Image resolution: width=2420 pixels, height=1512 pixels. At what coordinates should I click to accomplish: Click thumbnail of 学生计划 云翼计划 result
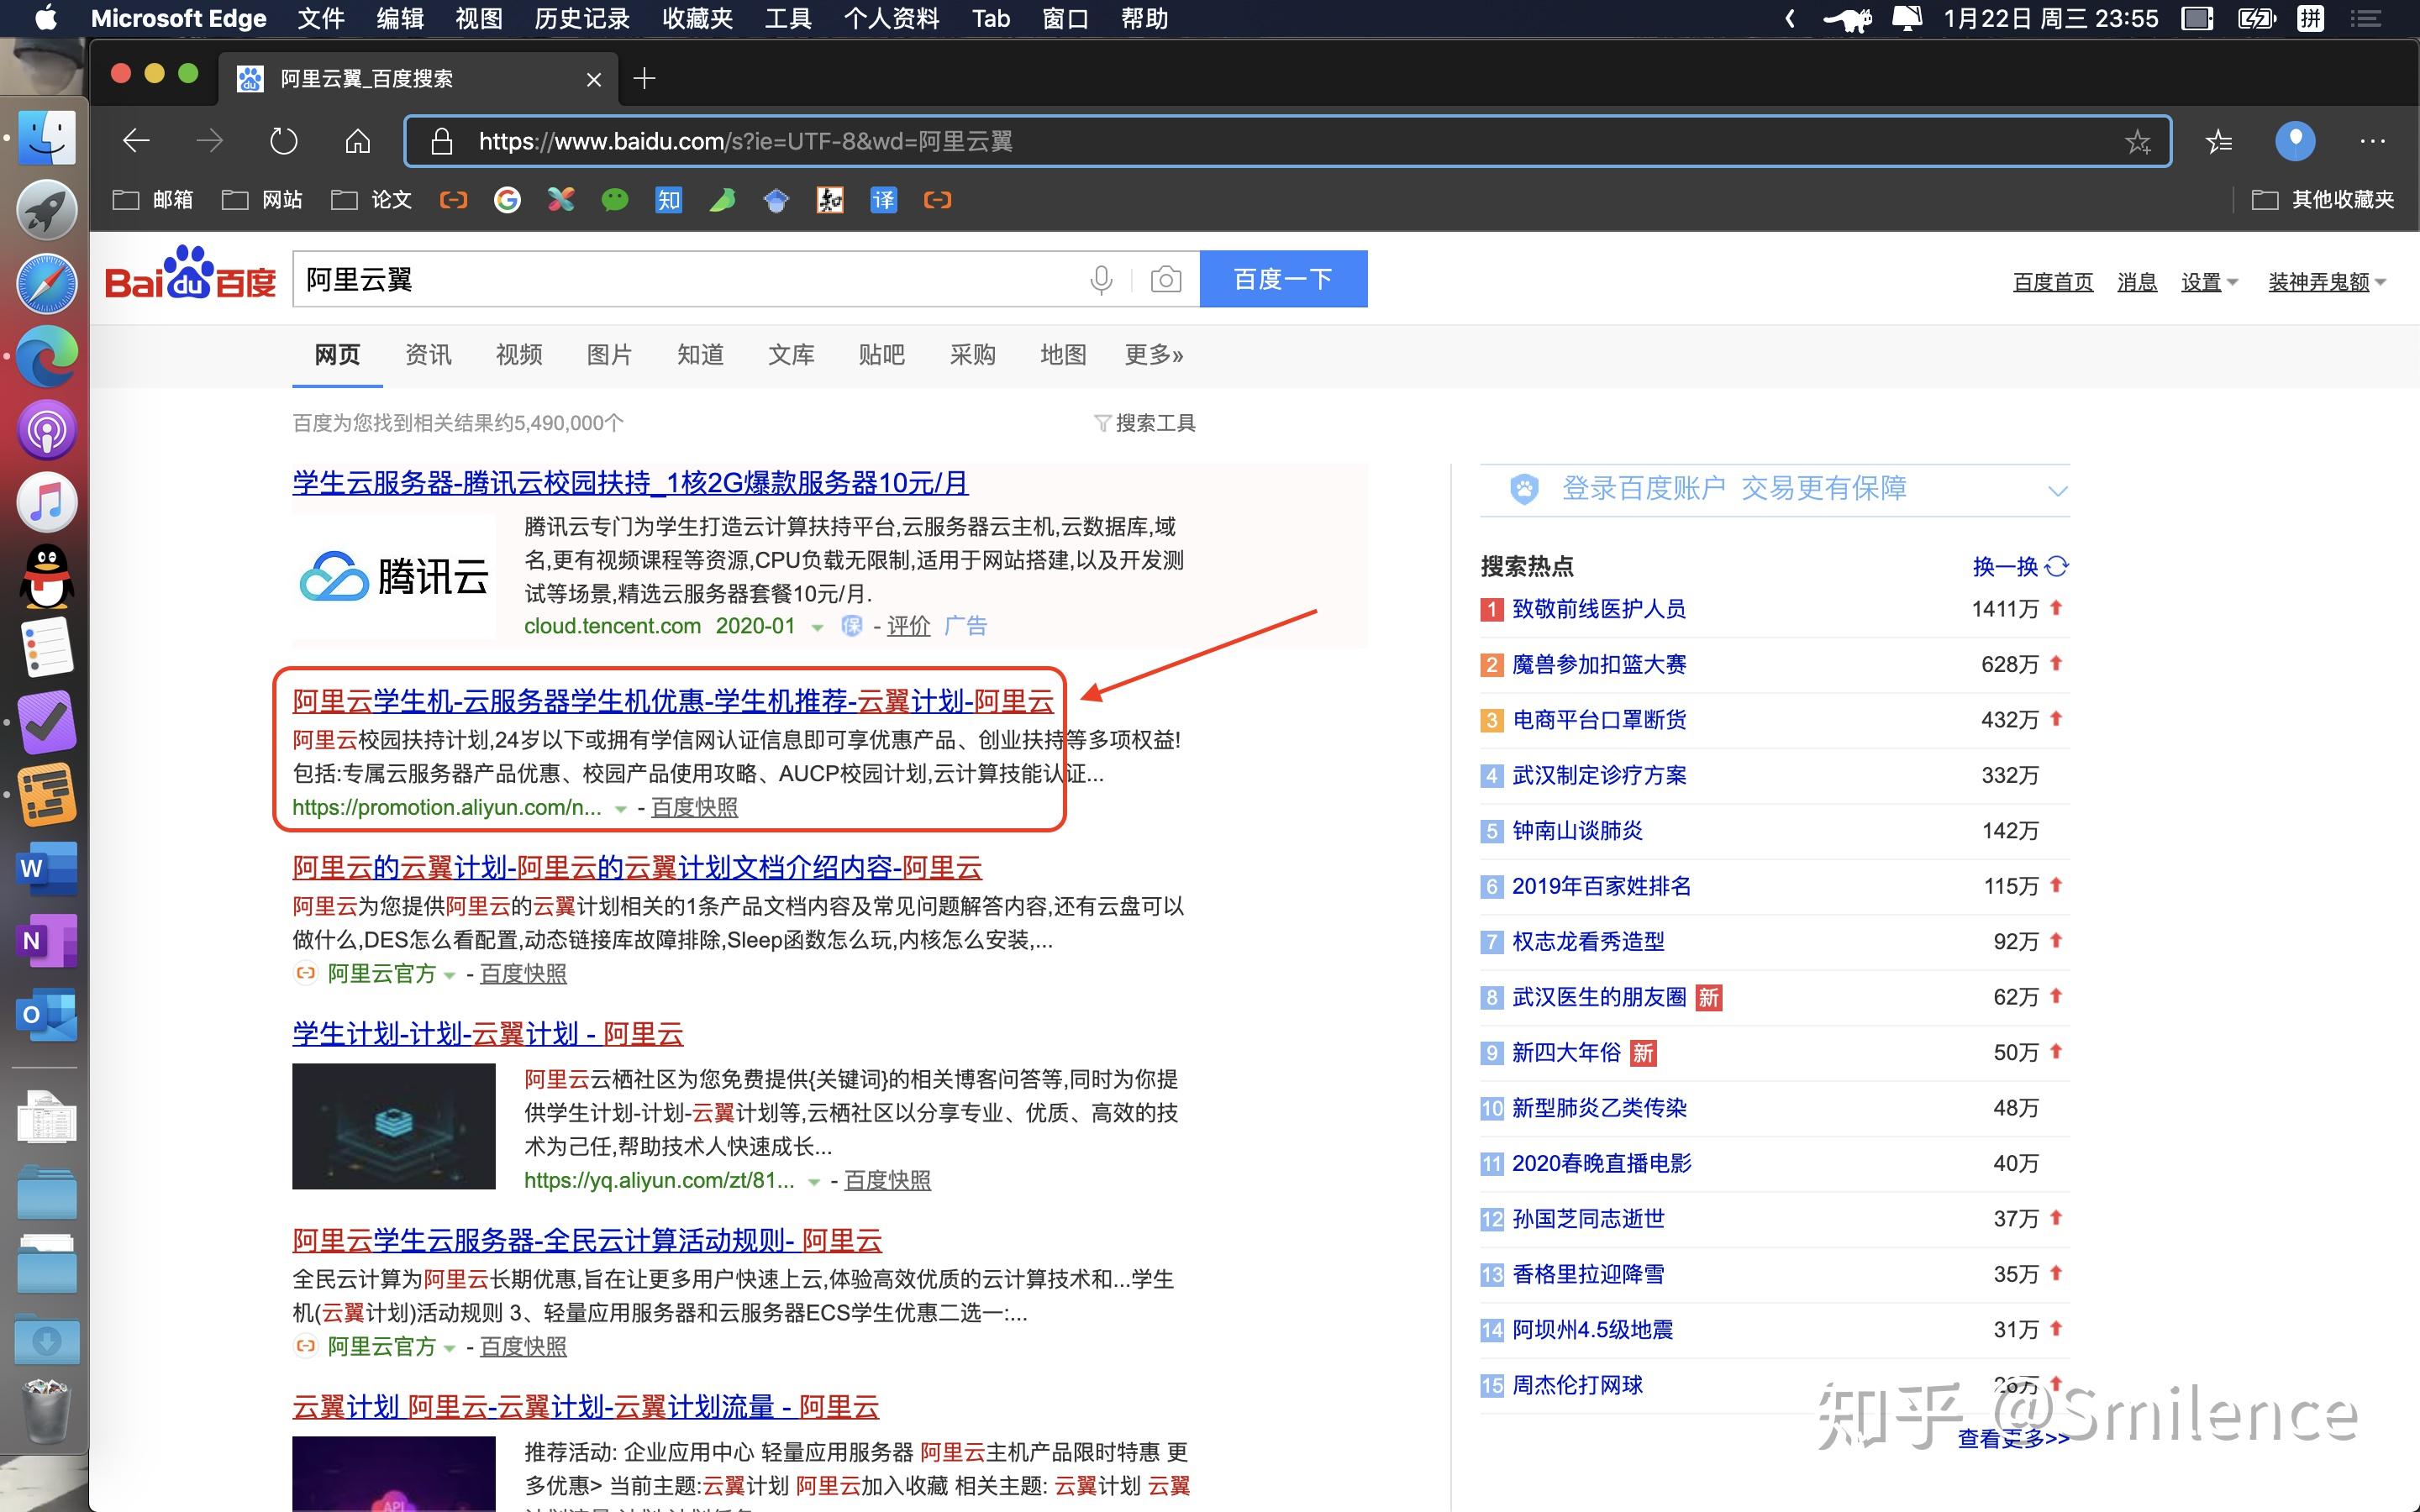pyautogui.click(x=393, y=1126)
